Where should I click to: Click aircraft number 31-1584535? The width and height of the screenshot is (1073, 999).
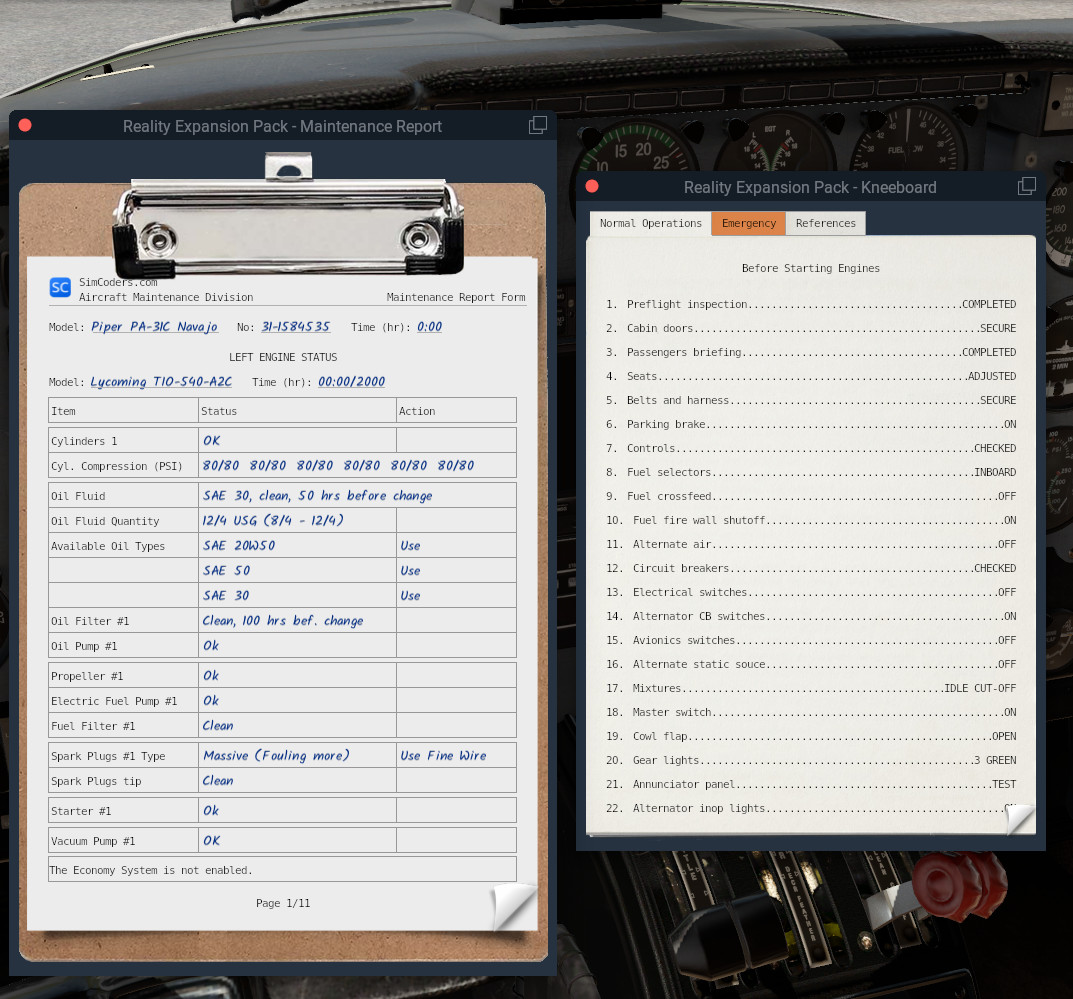pos(296,327)
